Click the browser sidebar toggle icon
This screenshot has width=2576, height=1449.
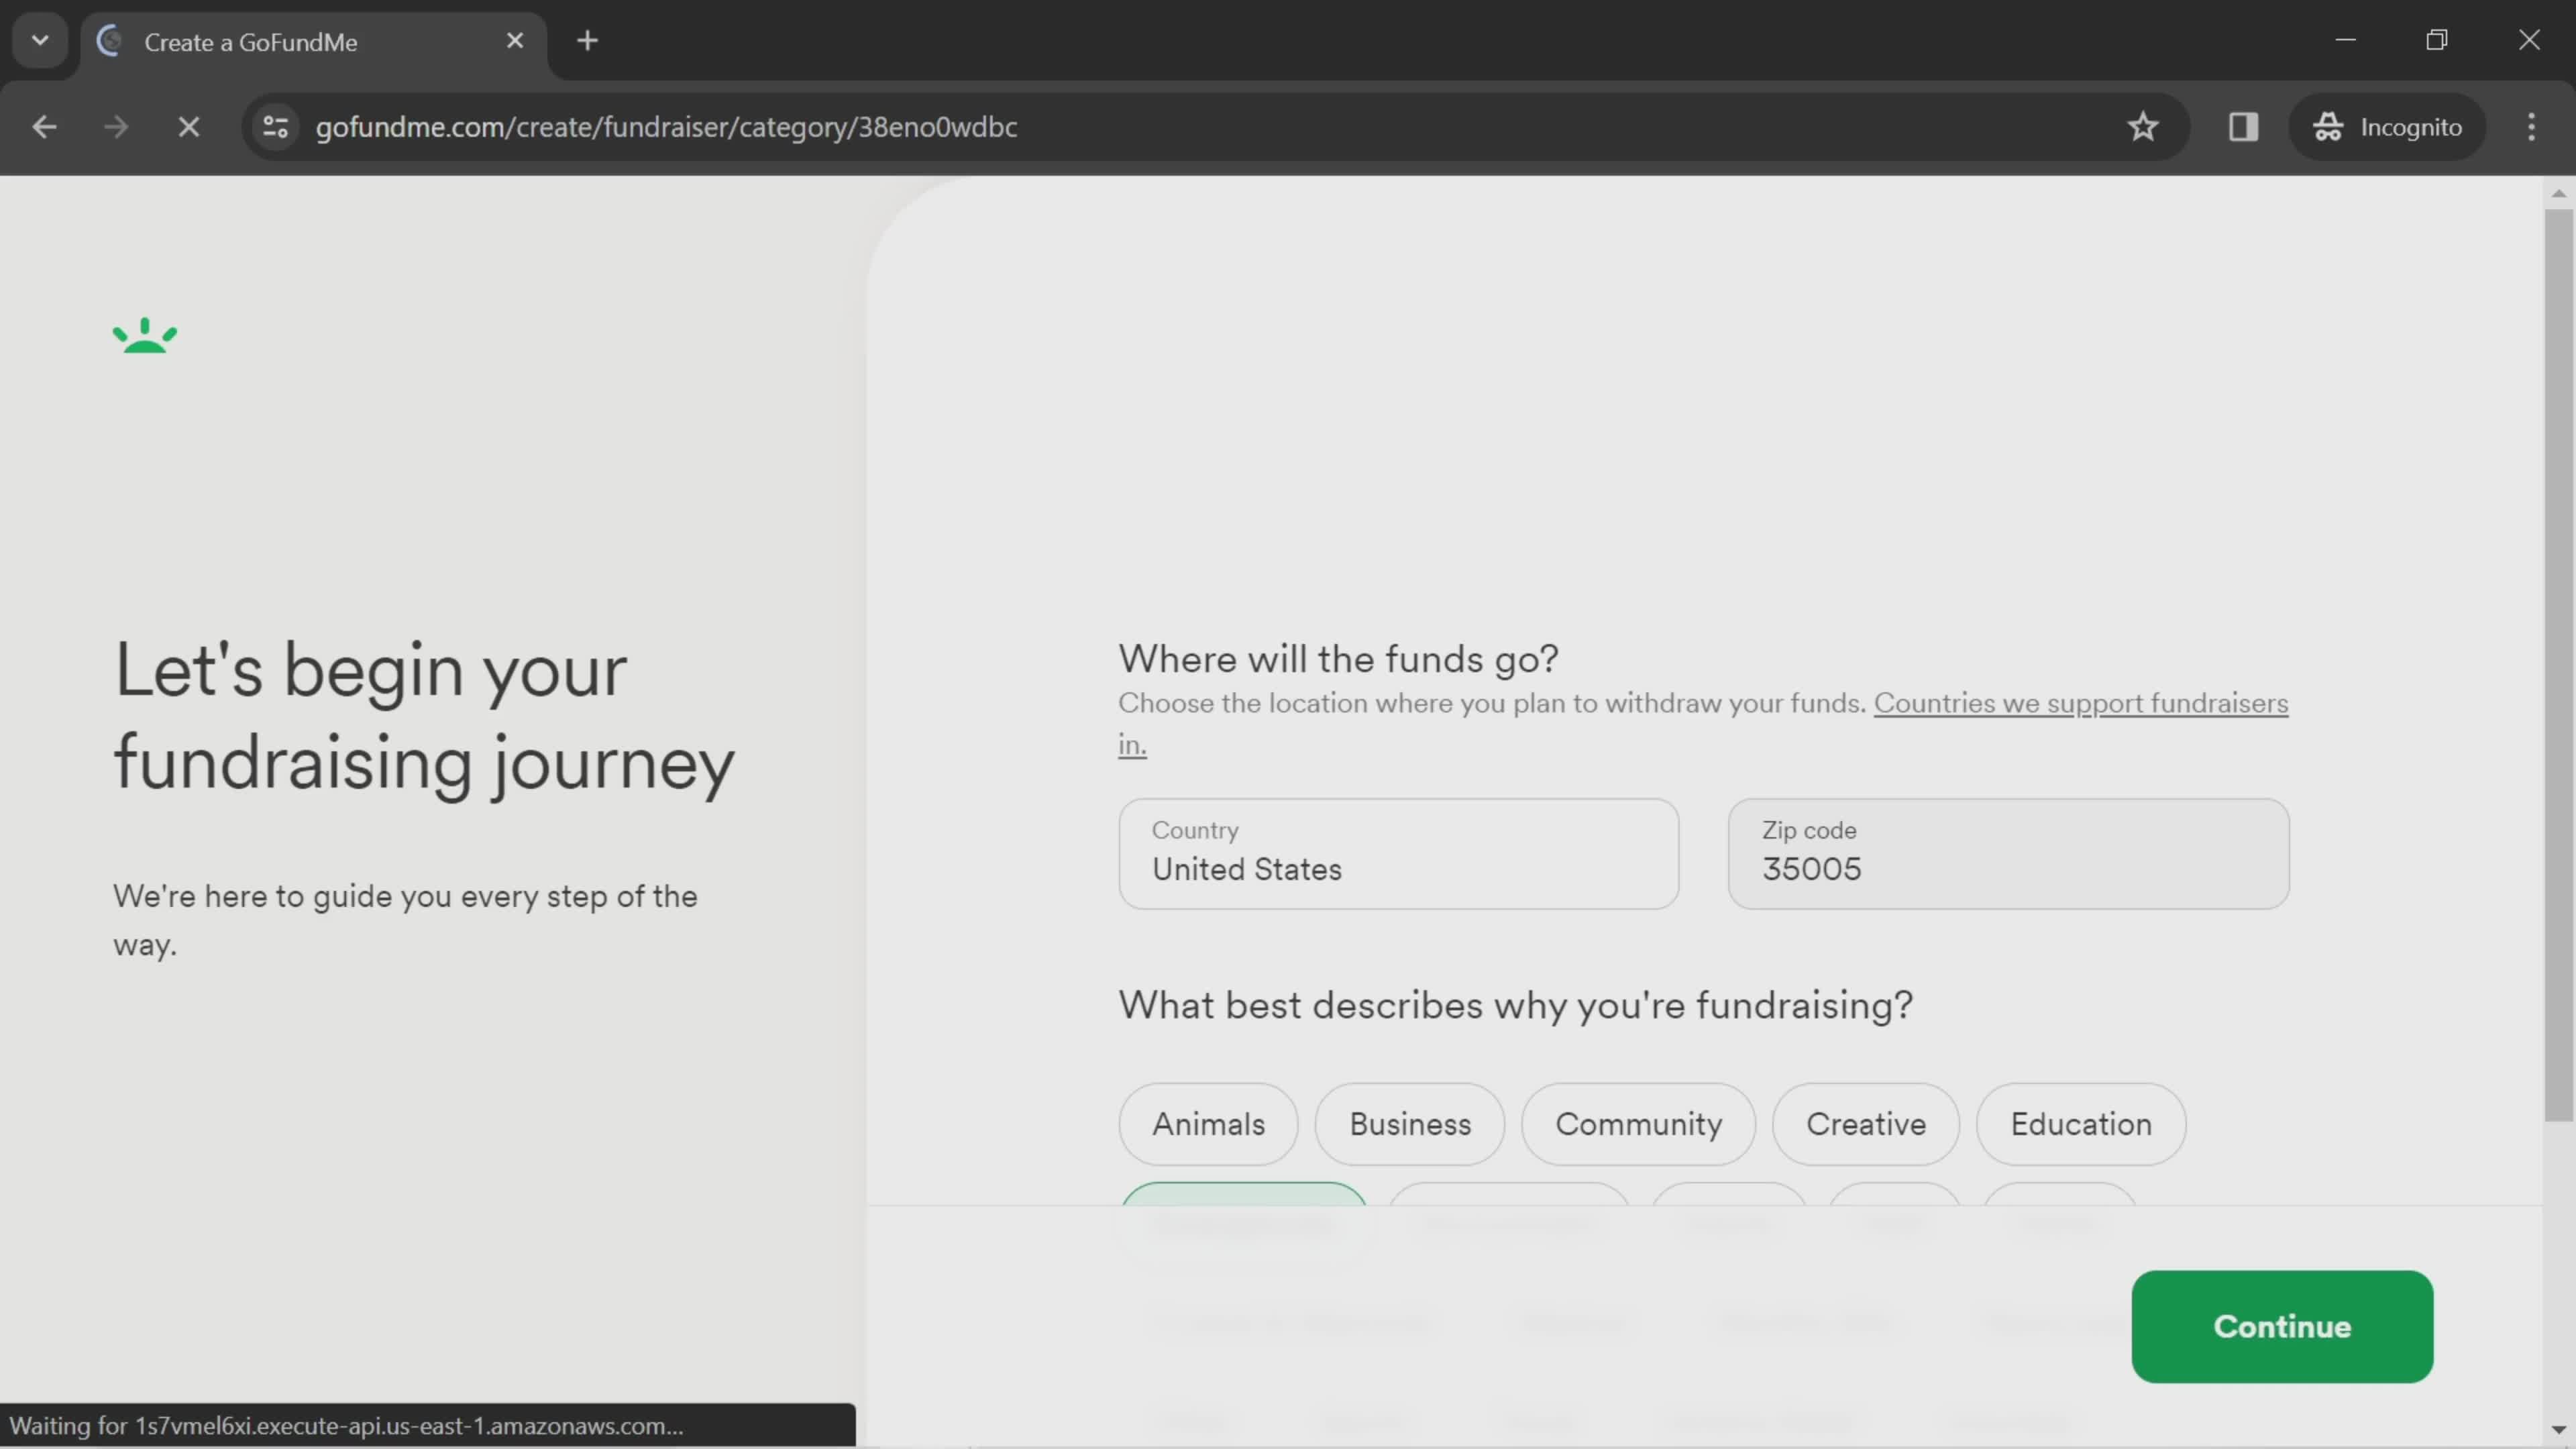click(x=2243, y=125)
